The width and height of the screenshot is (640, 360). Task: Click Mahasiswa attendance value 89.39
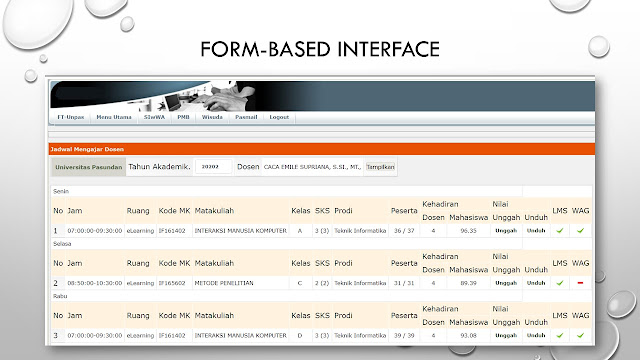468,283
